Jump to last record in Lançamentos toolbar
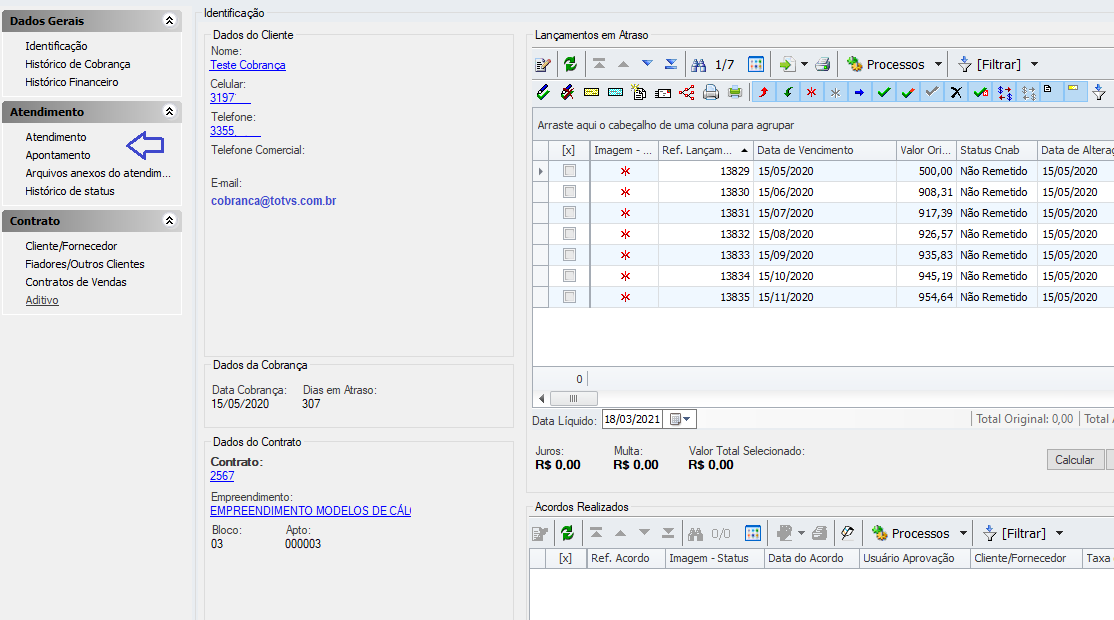 (671, 64)
